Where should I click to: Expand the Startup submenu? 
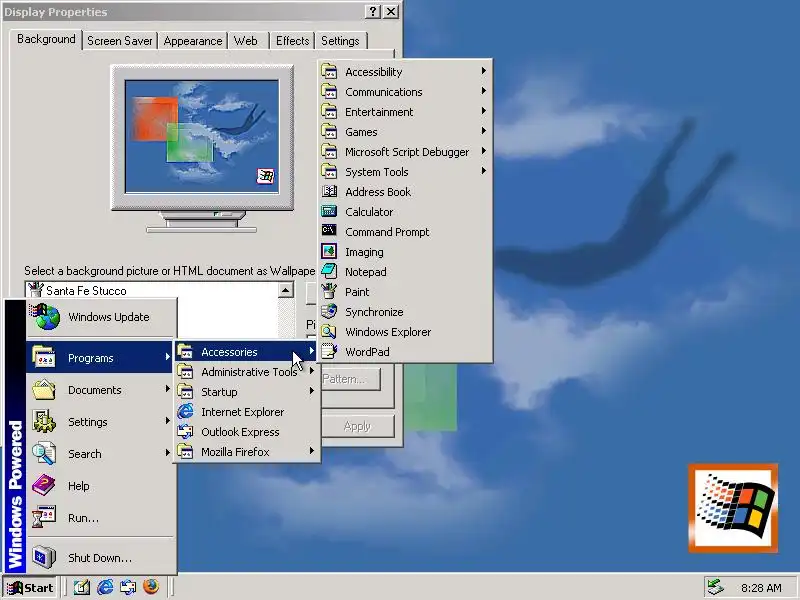coord(247,391)
